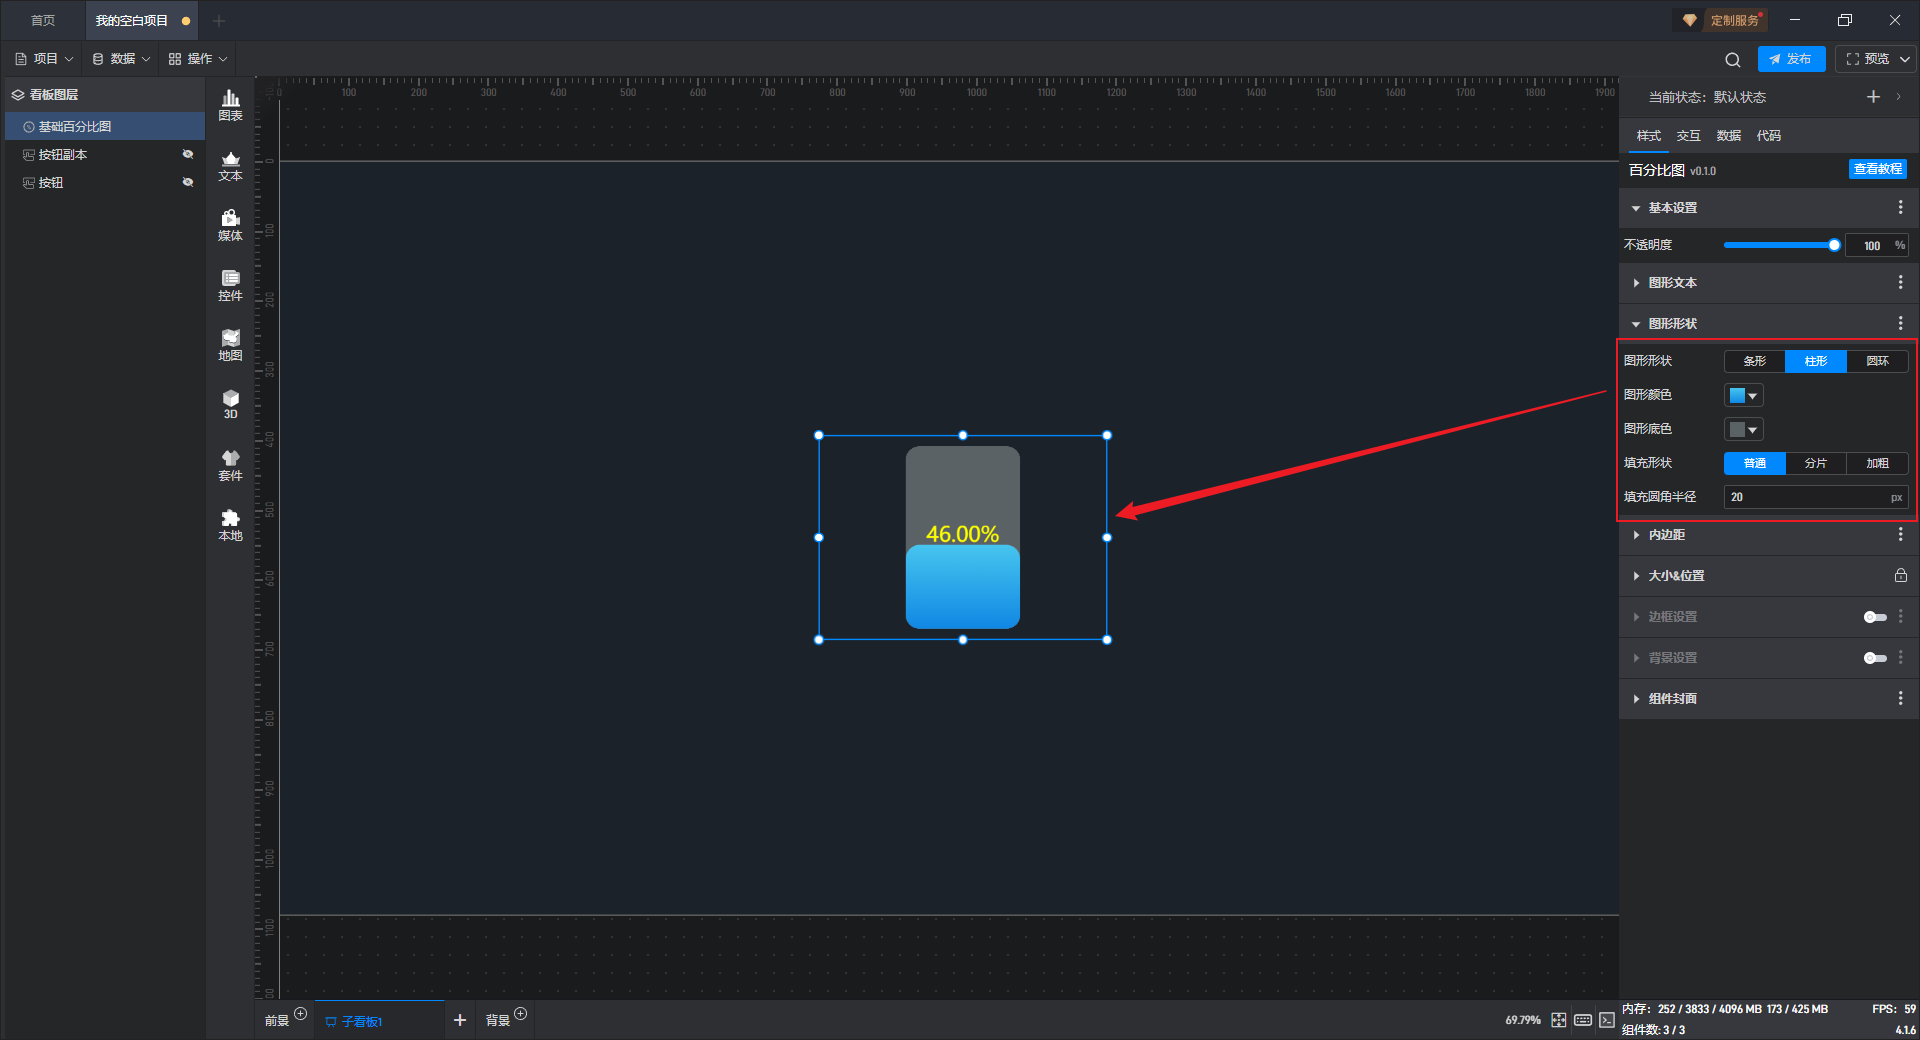Click the plus icon beside 前景
Screen dimensions: 1920x1040
[x=300, y=1014]
